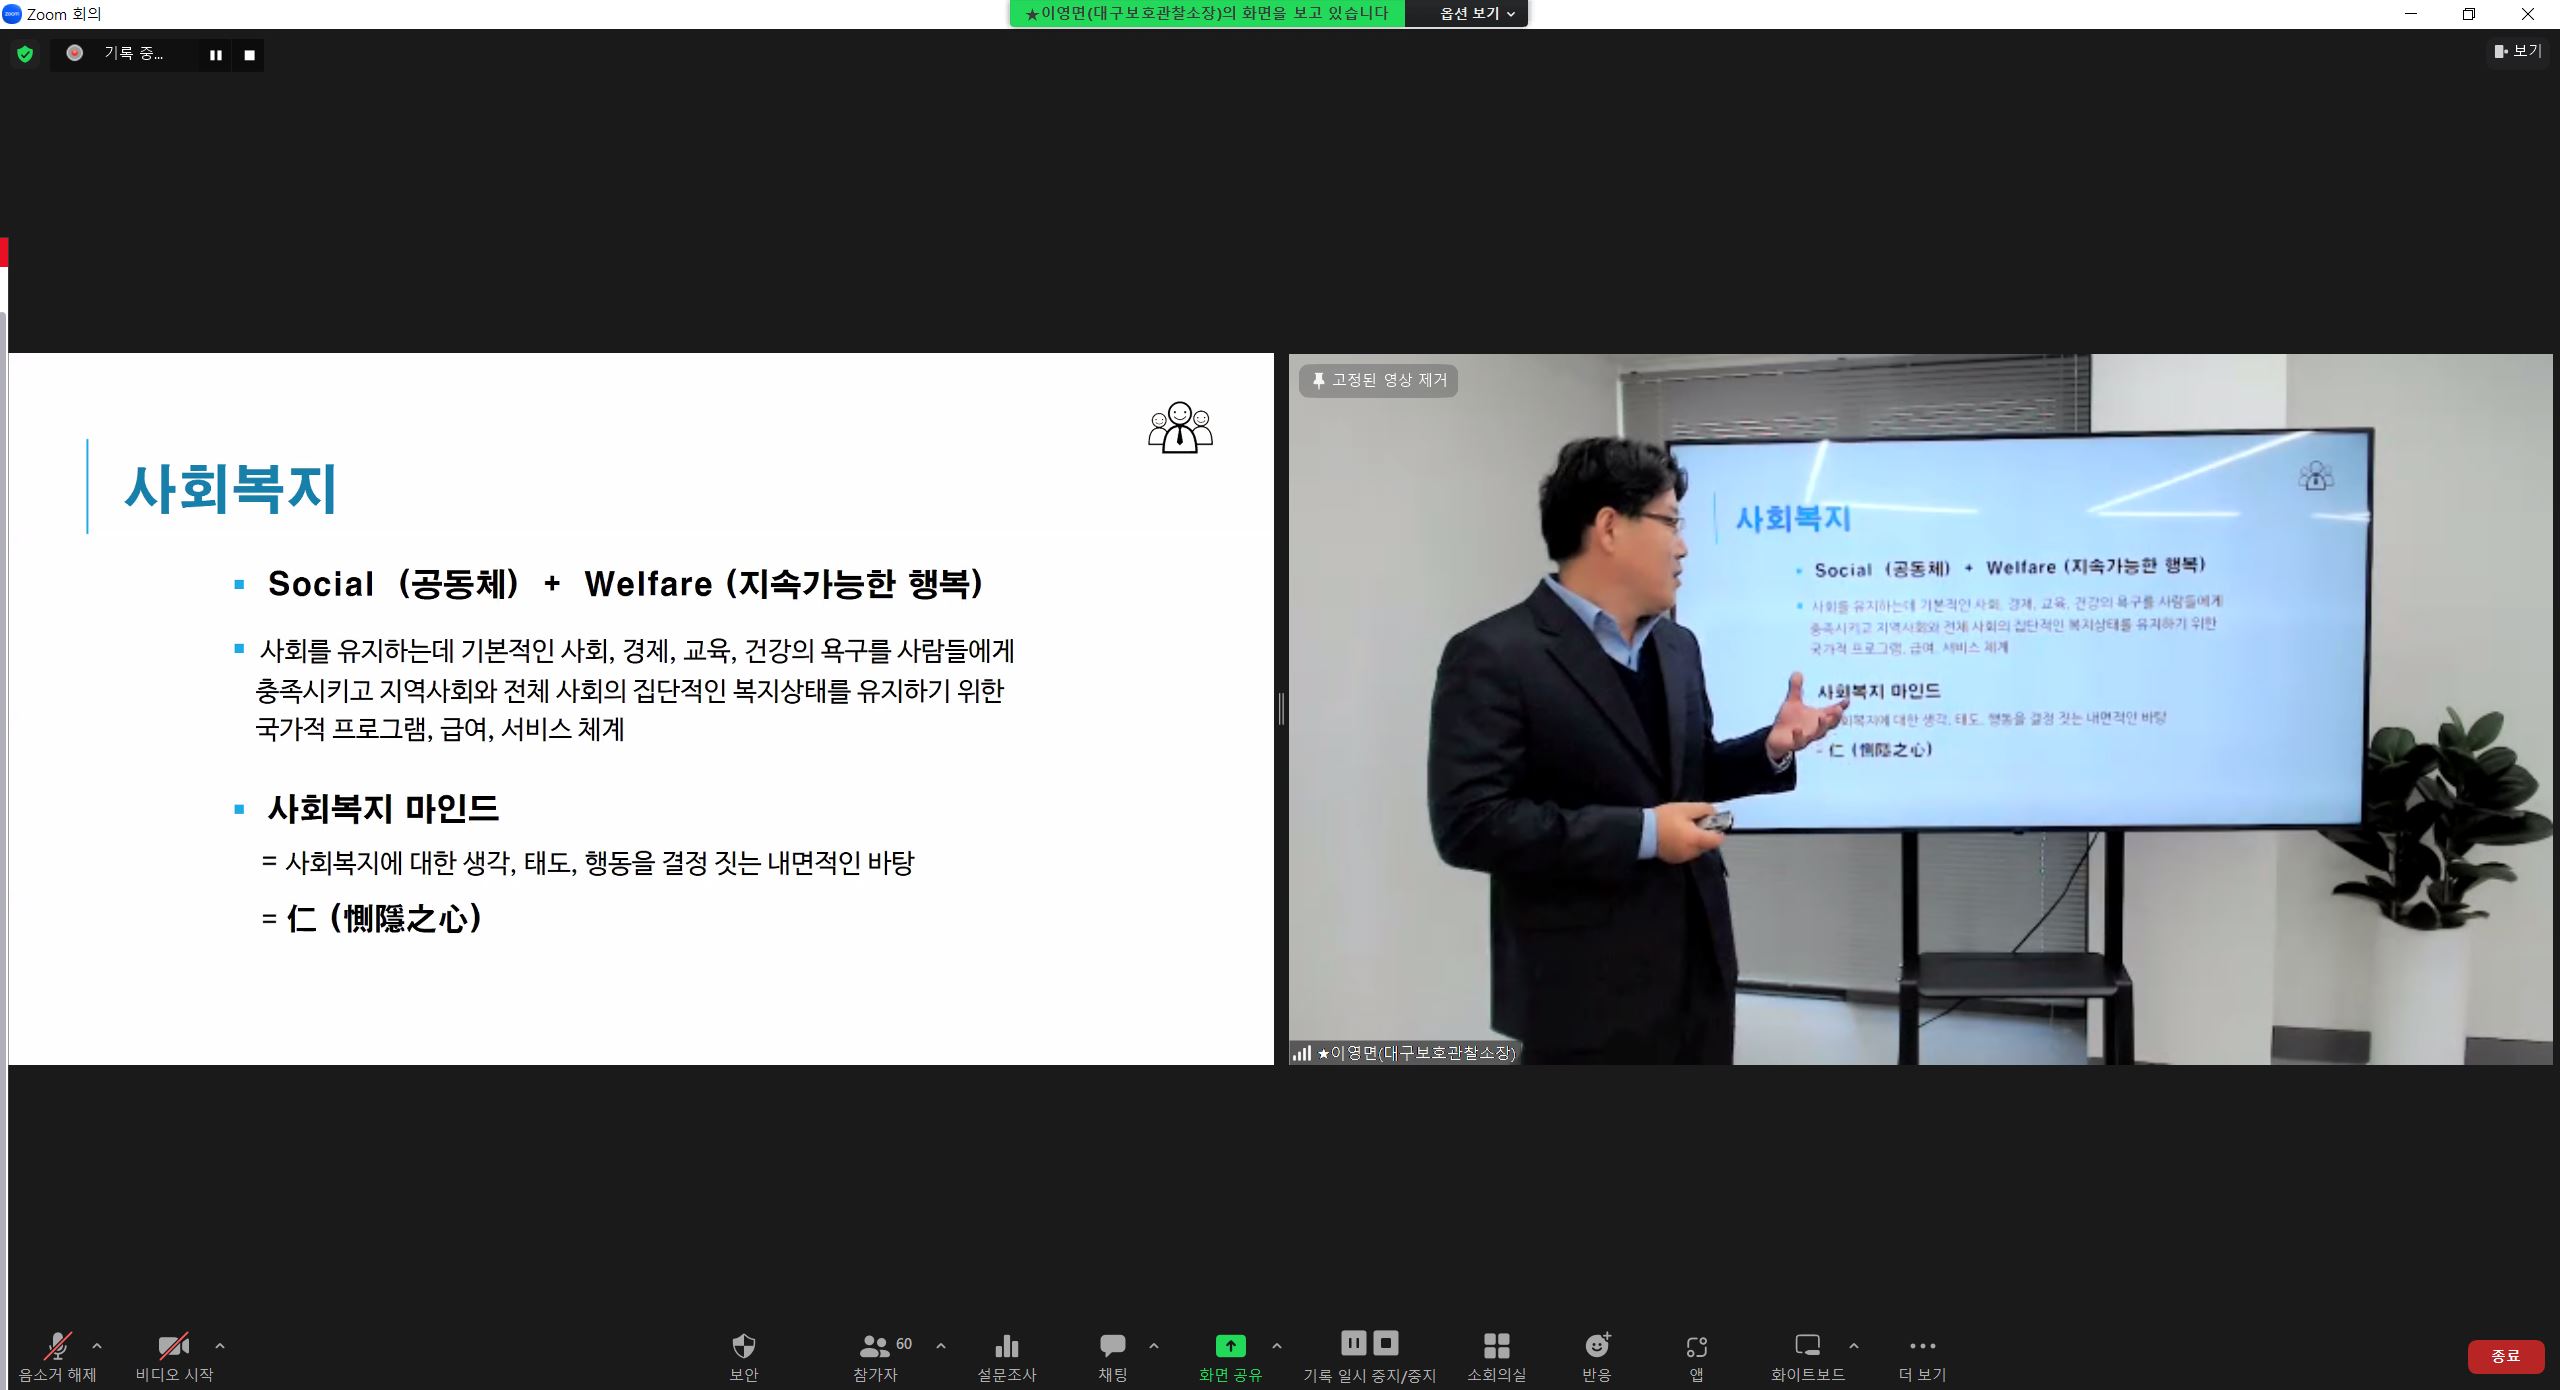Open View Options (옵션 보기) dropdown

(x=1476, y=14)
